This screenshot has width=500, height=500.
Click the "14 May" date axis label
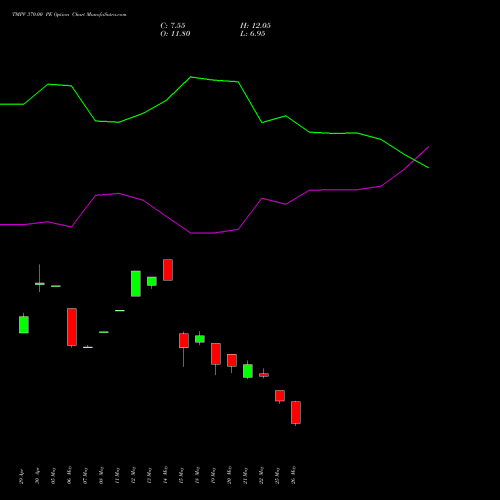tap(165, 476)
